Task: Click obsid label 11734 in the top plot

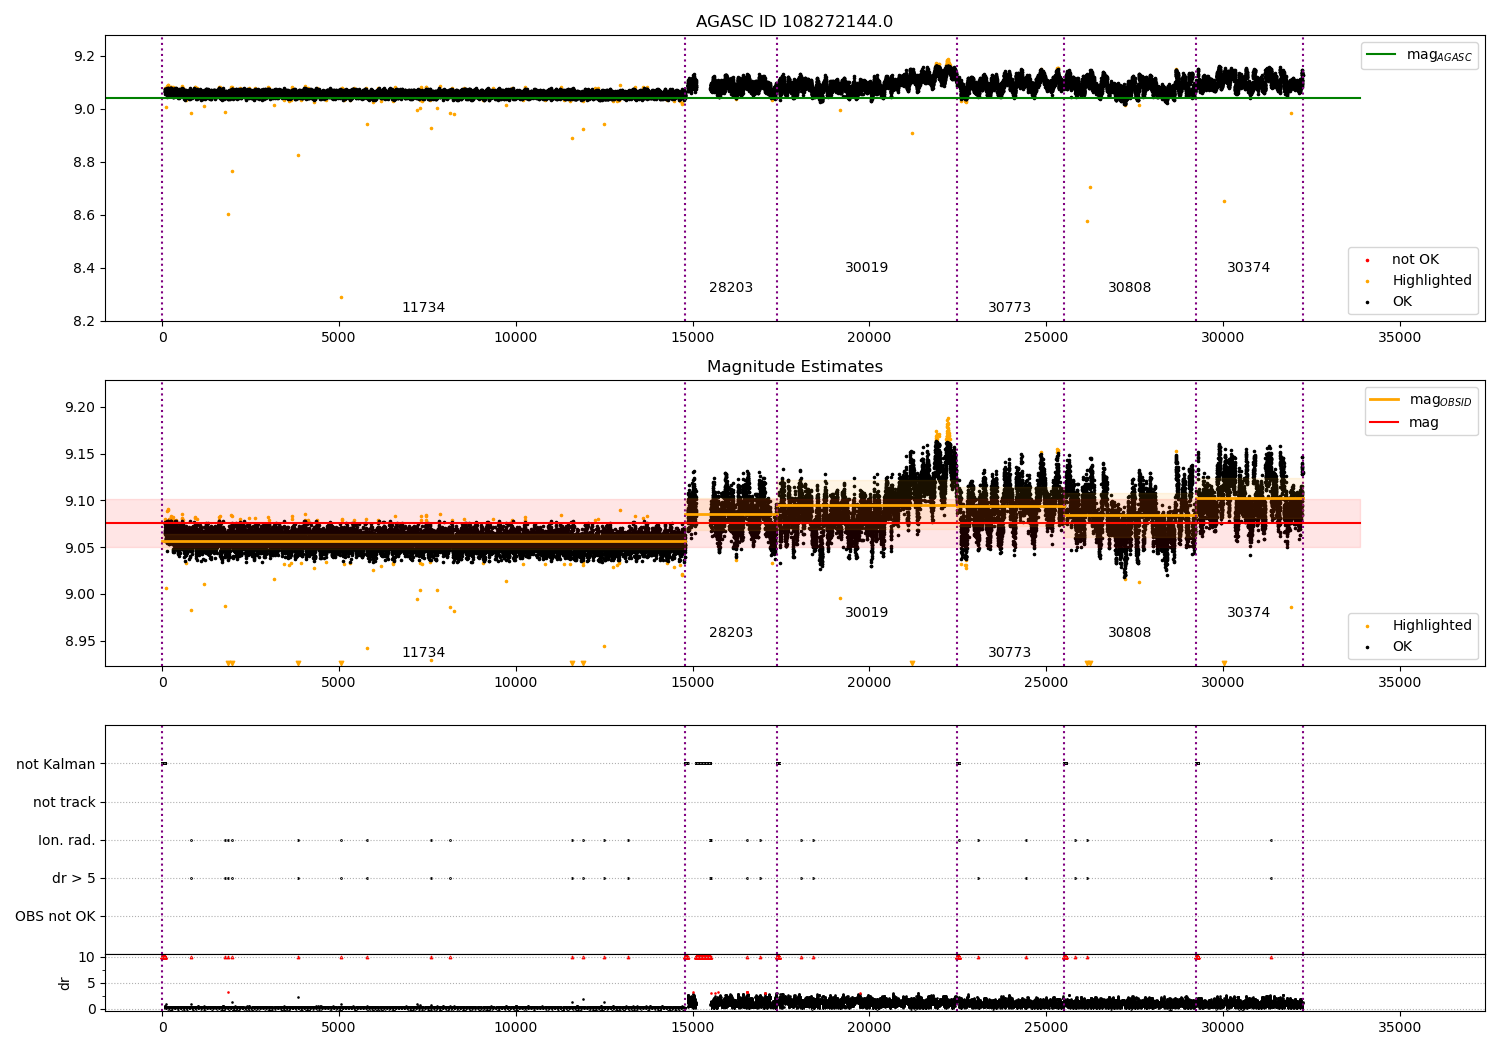Action: [x=423, y=308]
